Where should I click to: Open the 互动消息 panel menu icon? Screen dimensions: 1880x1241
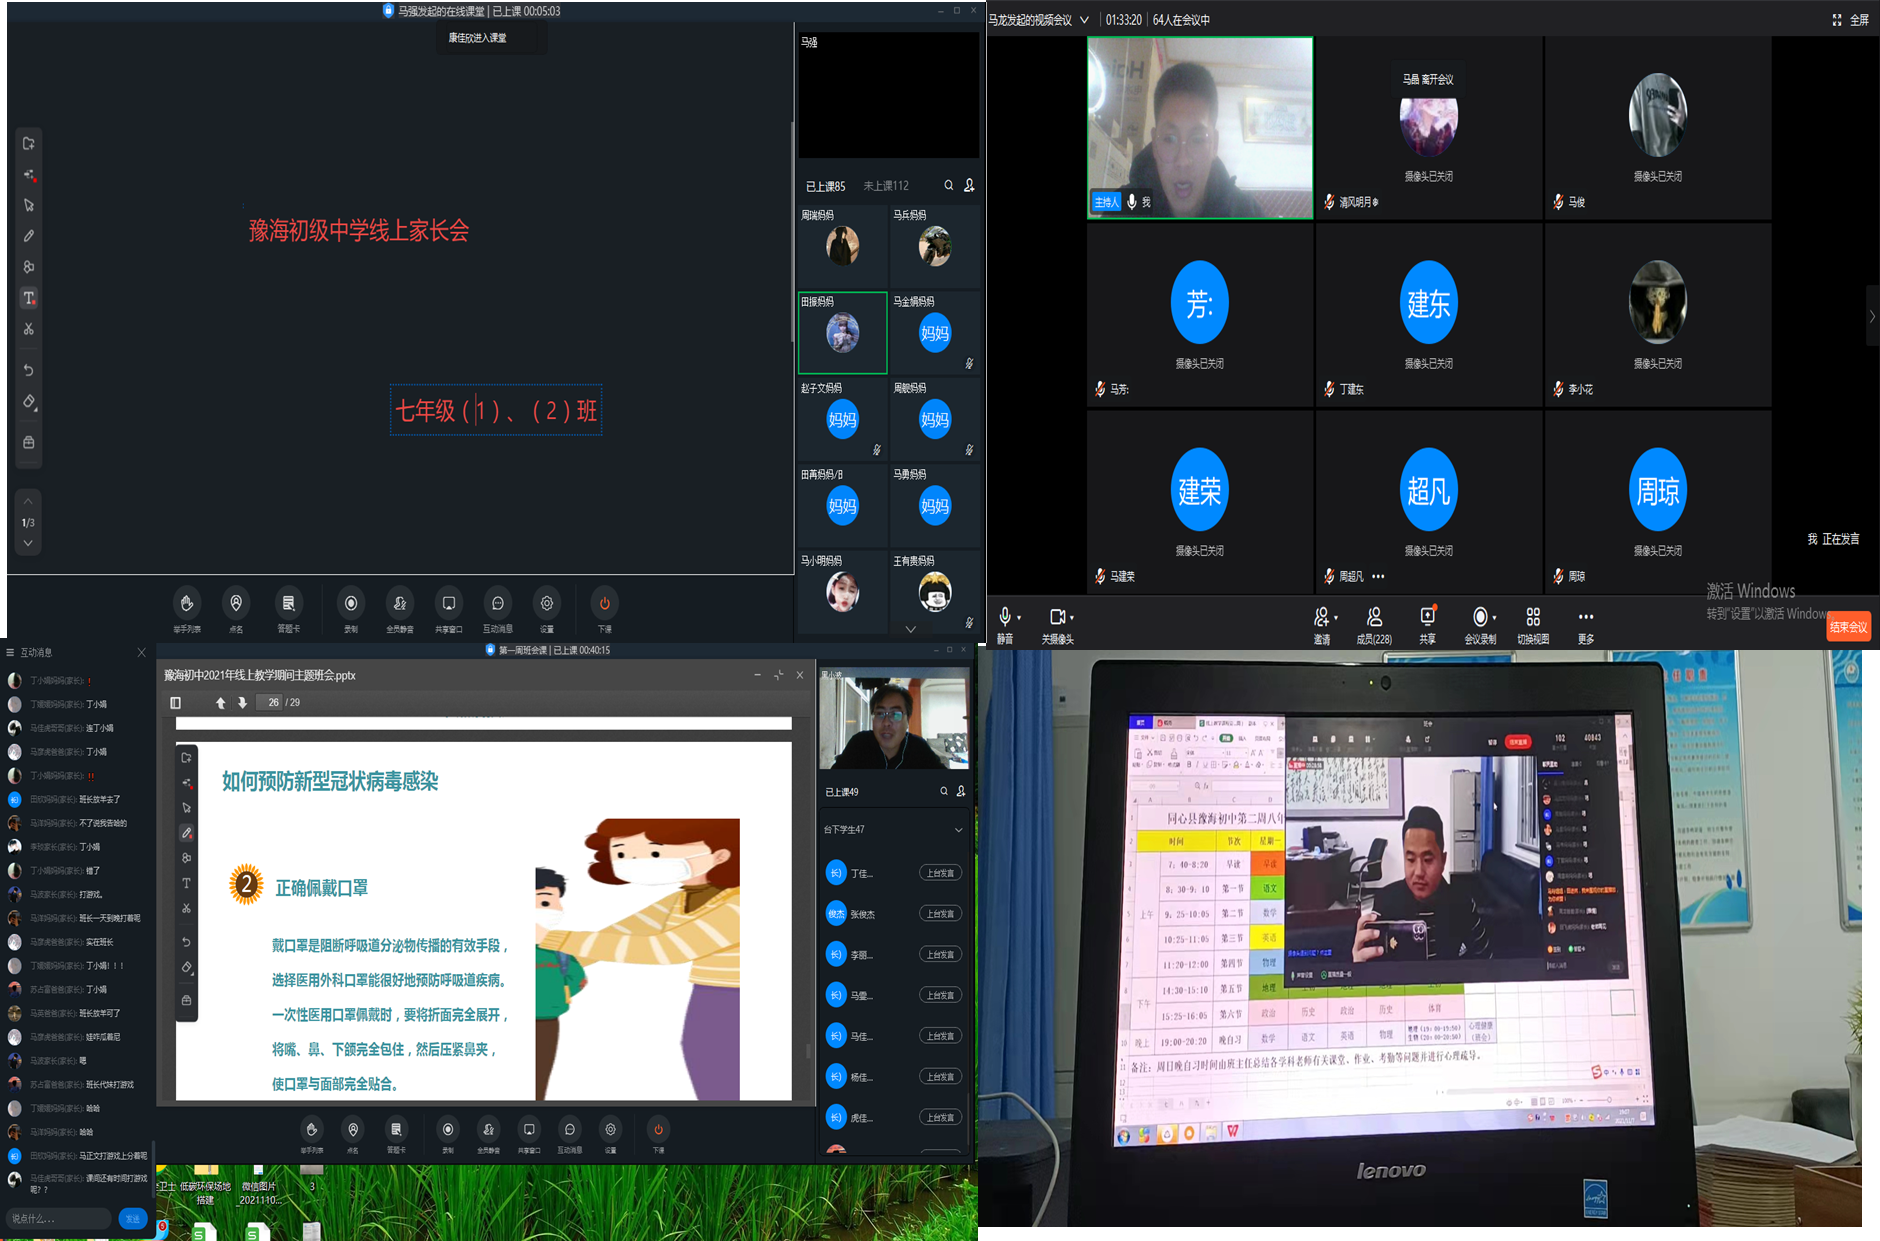[x=10, y=652]
